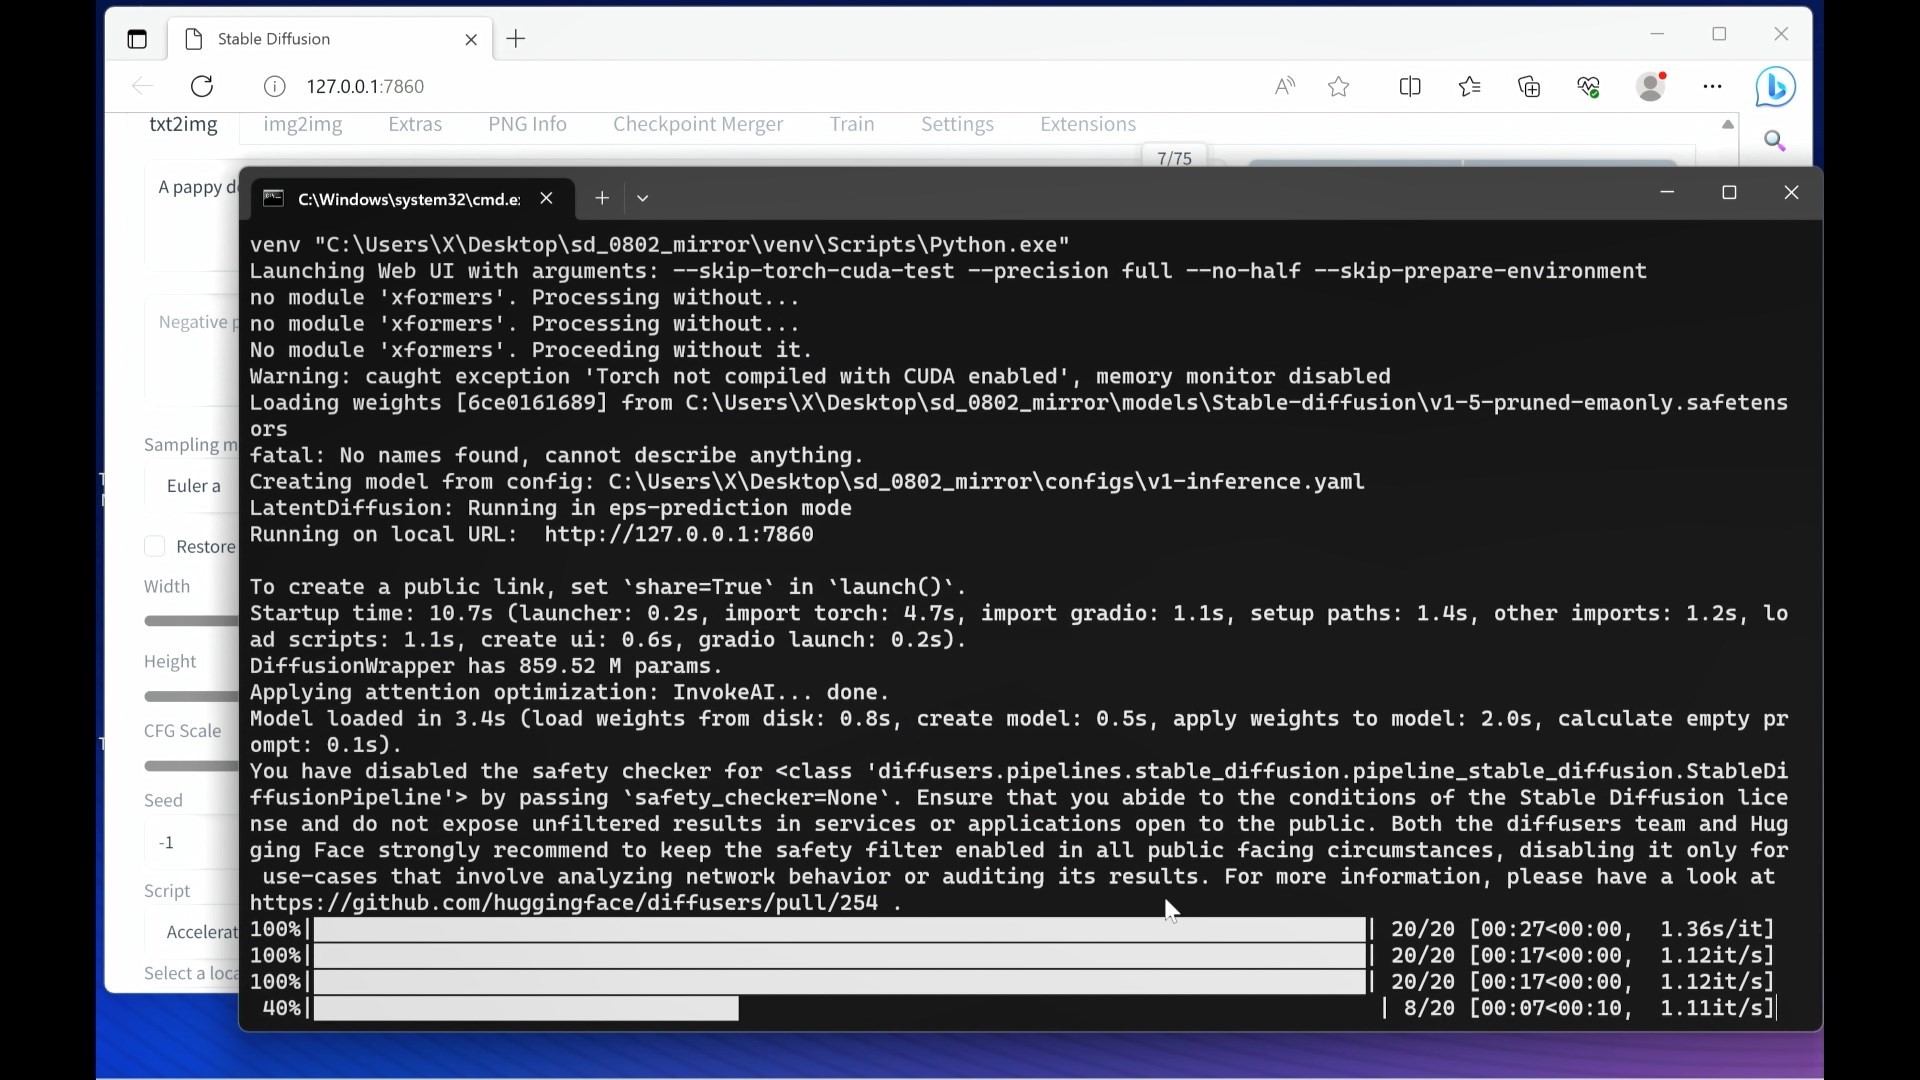
Task: Minimize the browser window
Action: tap(1657, 34)
